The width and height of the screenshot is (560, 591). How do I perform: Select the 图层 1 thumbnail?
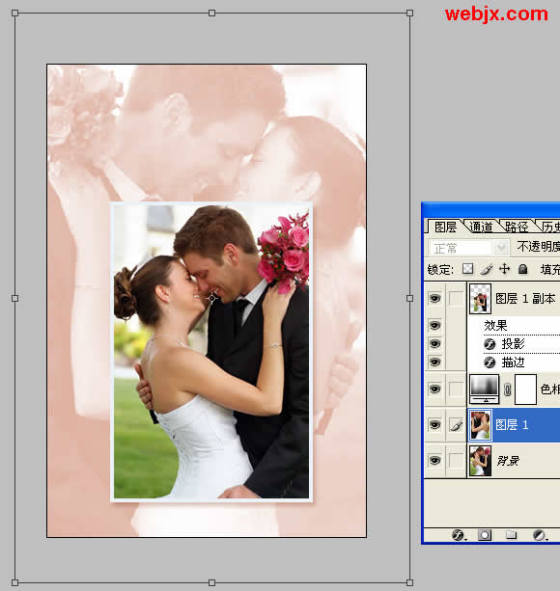tap(480, 425)
